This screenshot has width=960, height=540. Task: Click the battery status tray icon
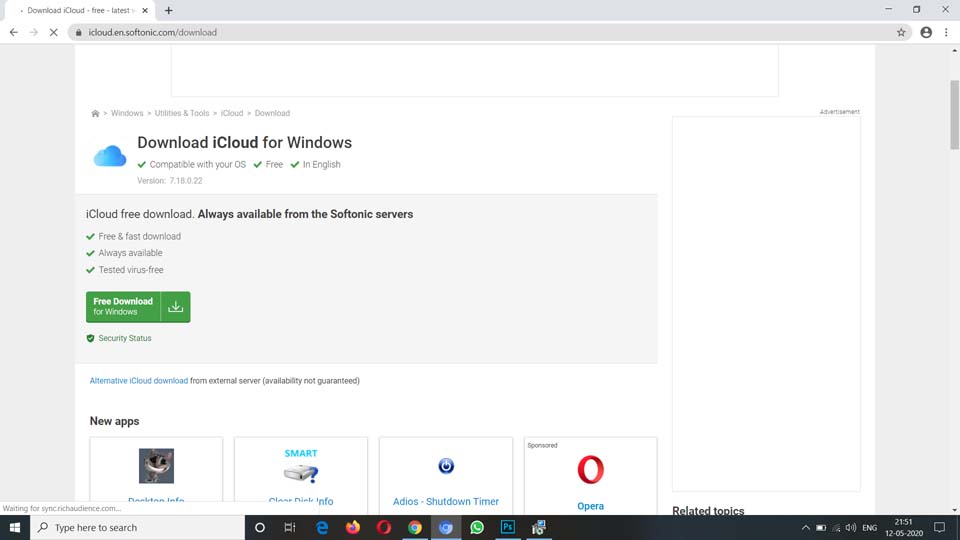pos(821,528)
